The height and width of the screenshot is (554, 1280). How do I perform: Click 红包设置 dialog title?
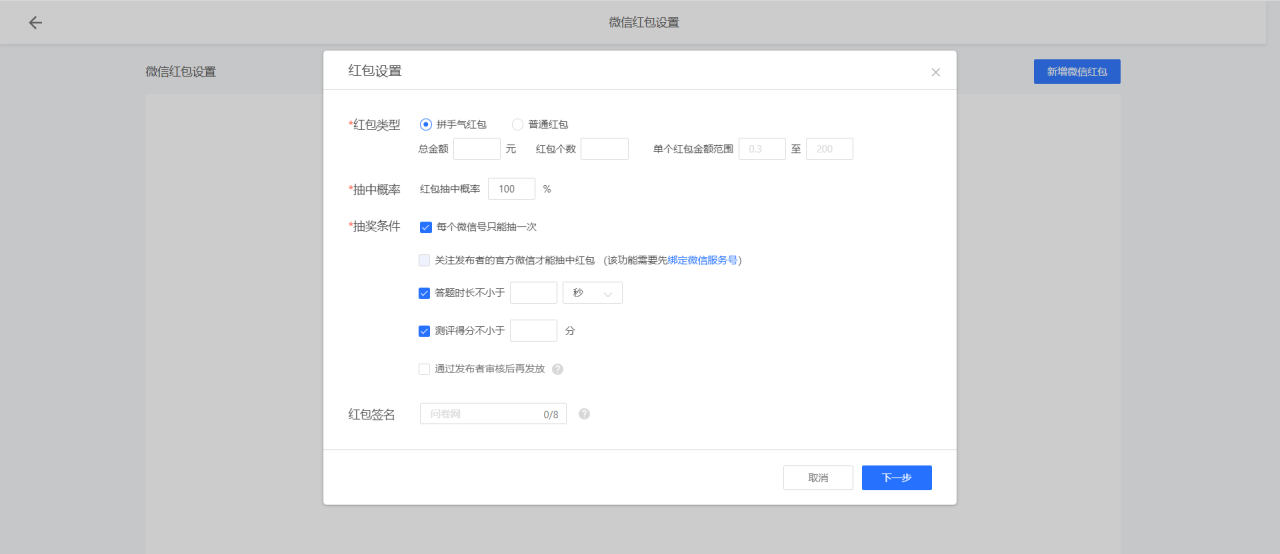pos(375,71)
